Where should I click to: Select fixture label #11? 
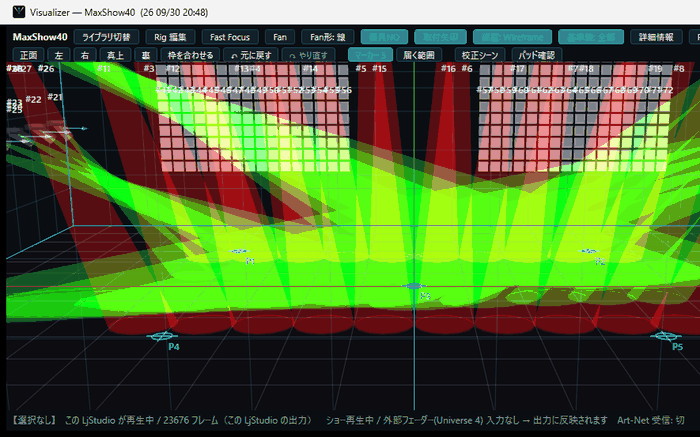(104, 69)
